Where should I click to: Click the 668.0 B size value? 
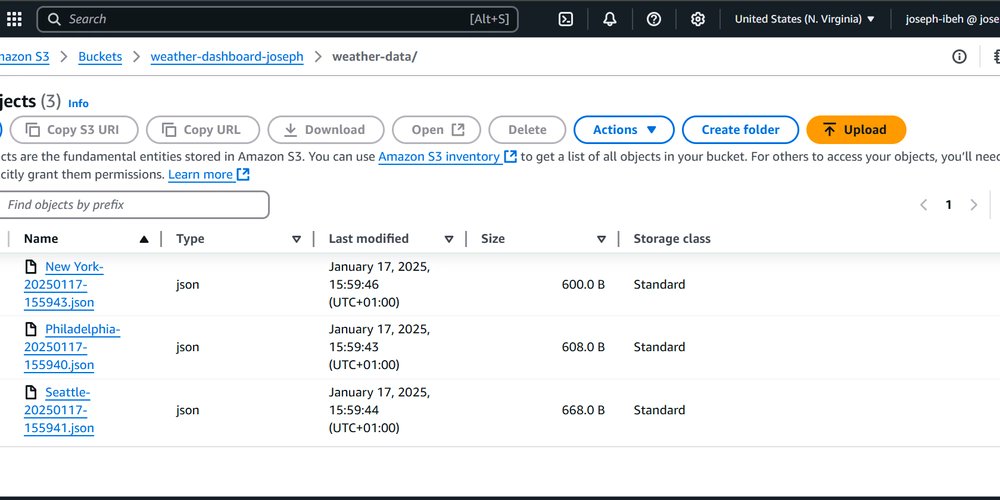583,409
